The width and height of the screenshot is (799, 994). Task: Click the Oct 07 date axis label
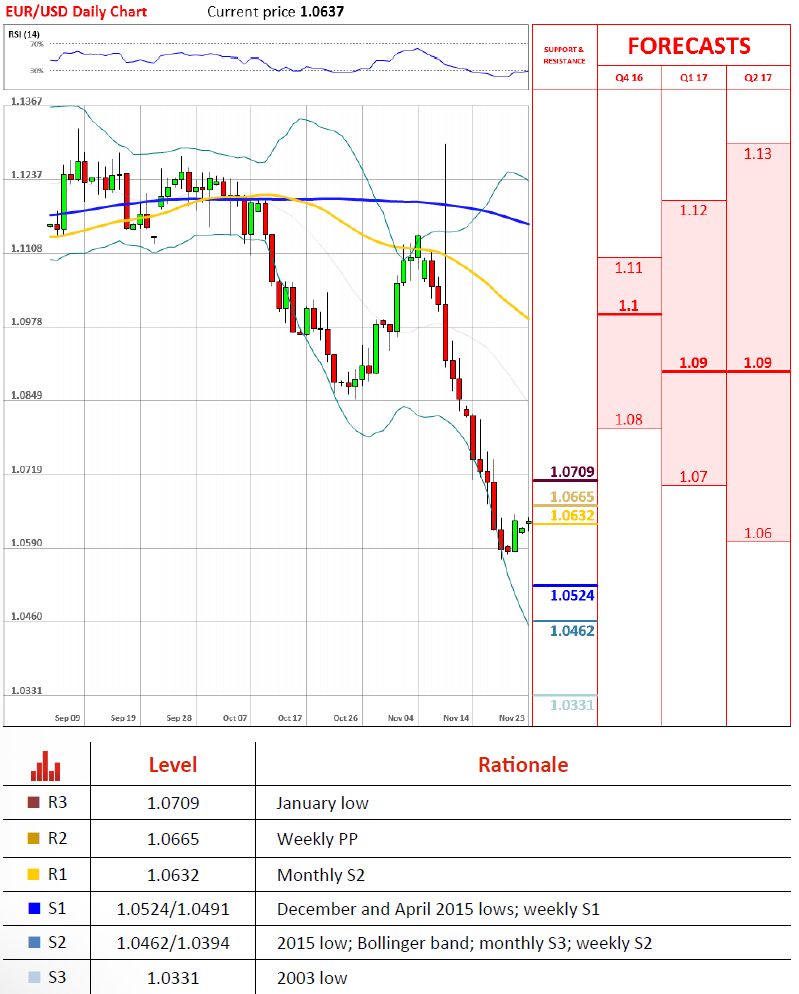[235, 718]
